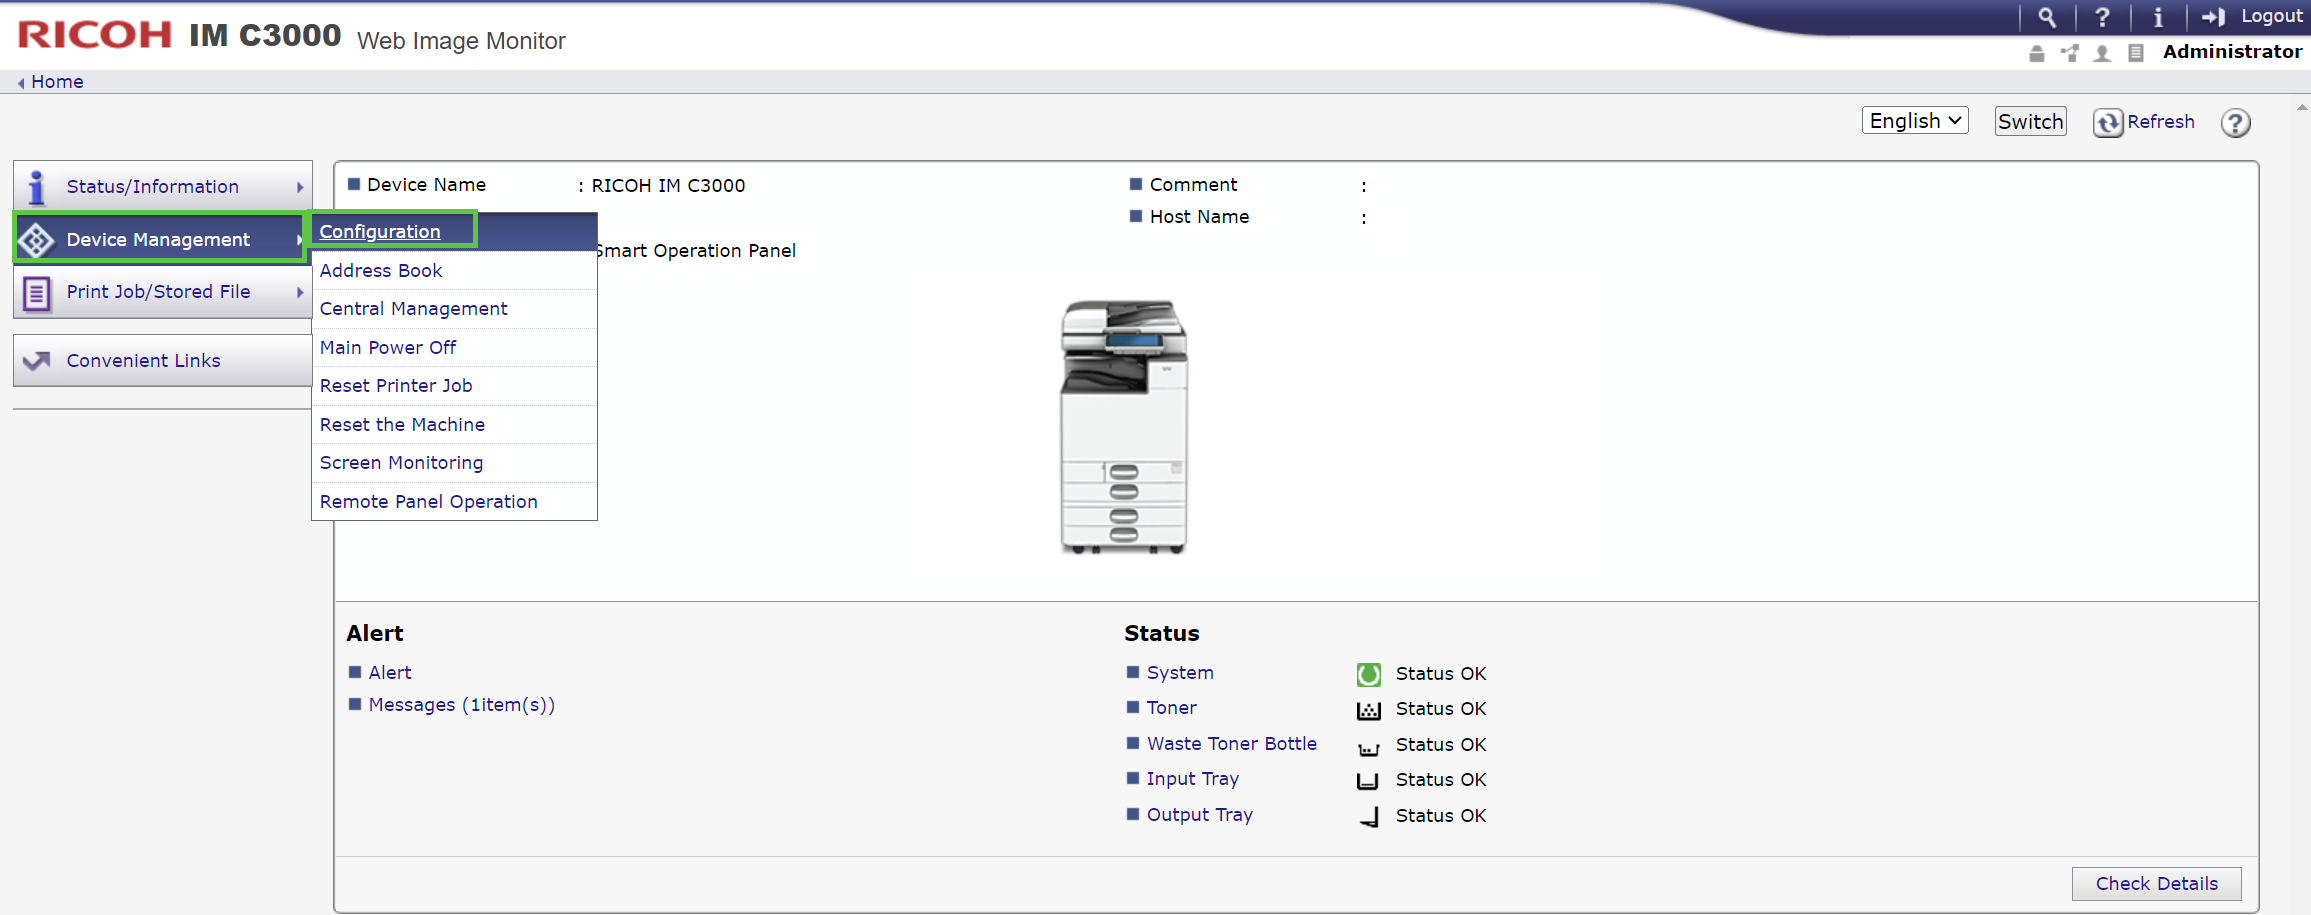This screenshot has width=2311, height=915.
Task: Click the Print Job/Stored File document icon
Action: [x=37, y=293]
